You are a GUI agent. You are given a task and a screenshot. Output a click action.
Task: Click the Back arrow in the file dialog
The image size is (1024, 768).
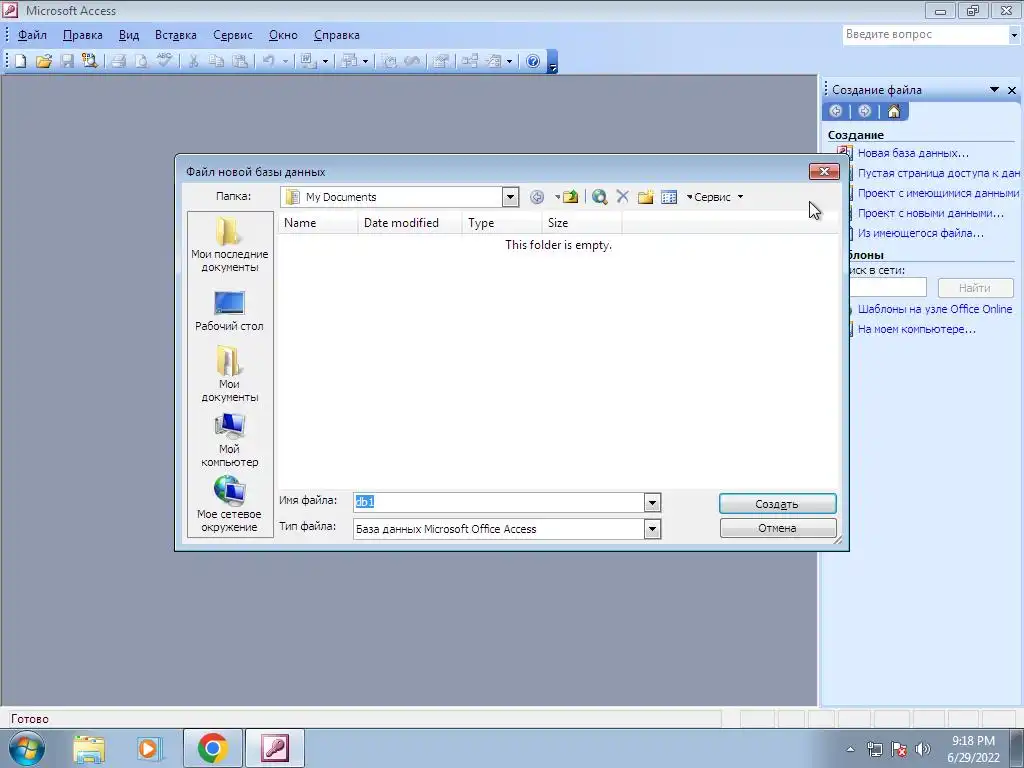click(x=537, y=197)
